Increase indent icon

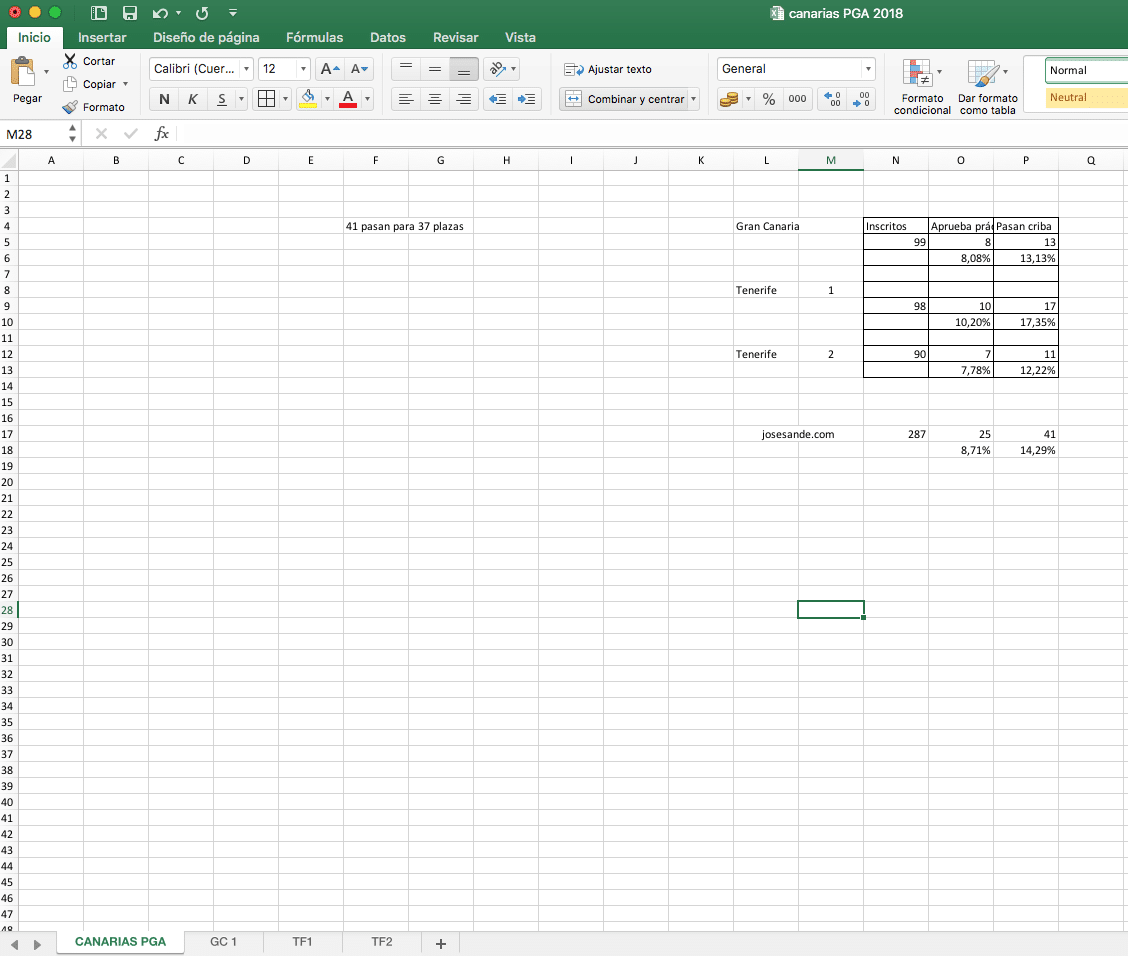tap(527, 99)
